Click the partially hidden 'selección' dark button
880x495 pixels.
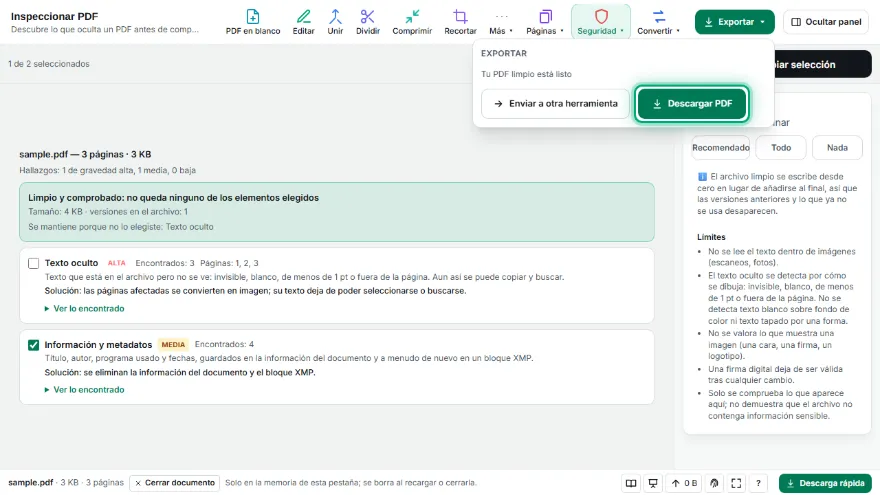tap(823, 65)
